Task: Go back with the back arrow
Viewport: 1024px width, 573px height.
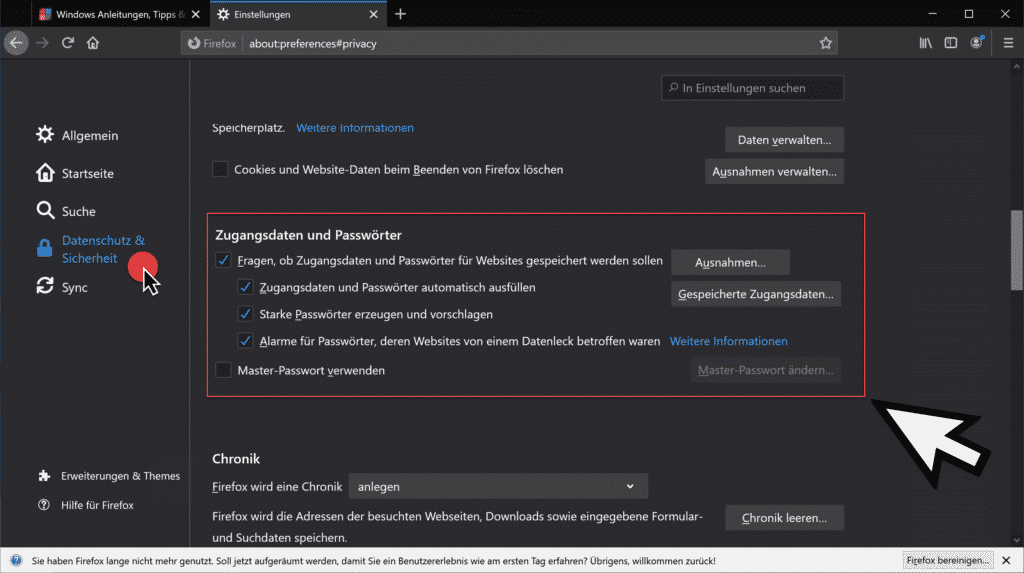Action: [x=16, y=43]
